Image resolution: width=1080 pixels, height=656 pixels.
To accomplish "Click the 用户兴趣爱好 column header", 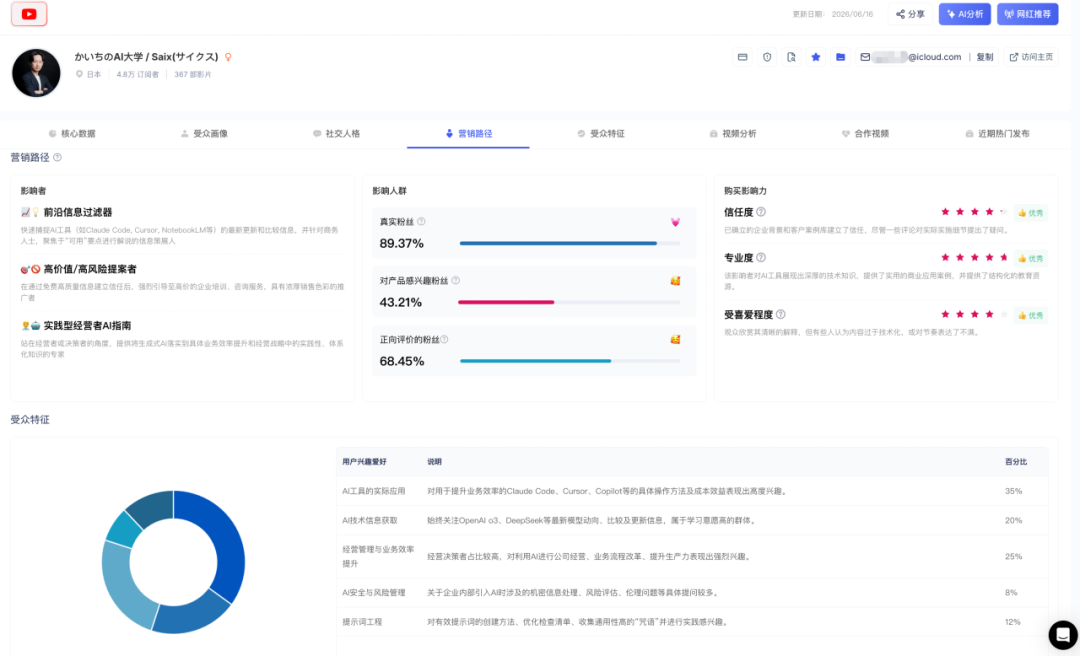I will tap(364, 462).
